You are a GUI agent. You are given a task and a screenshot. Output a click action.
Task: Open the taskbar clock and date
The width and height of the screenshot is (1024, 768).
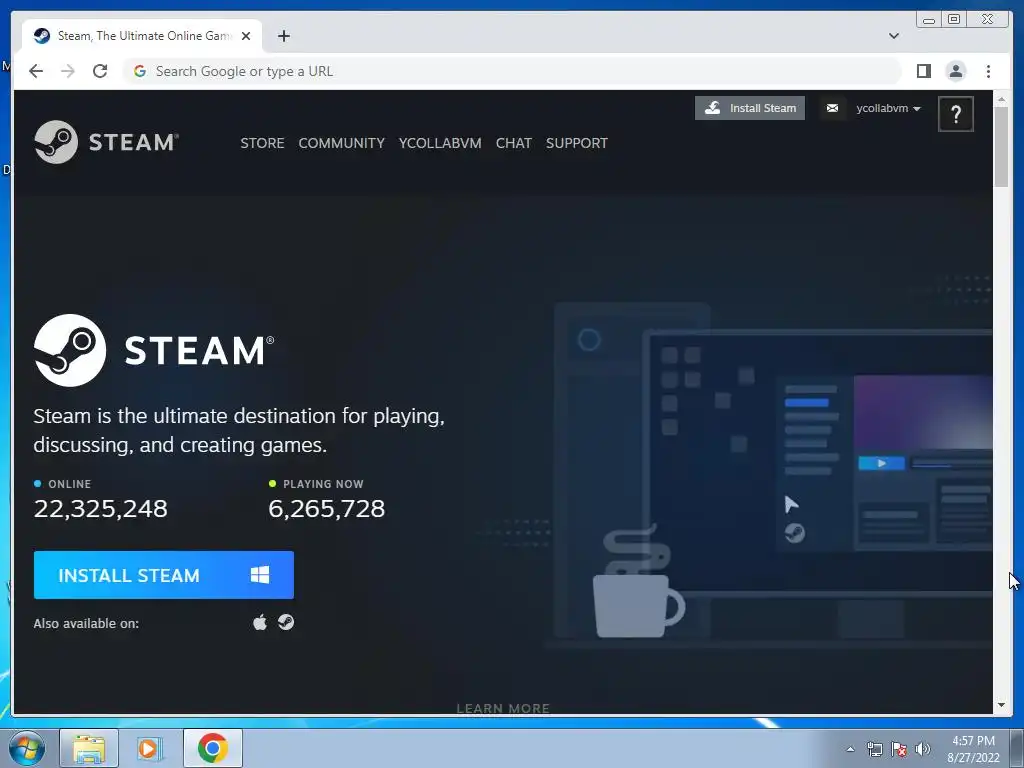(973, 749)
